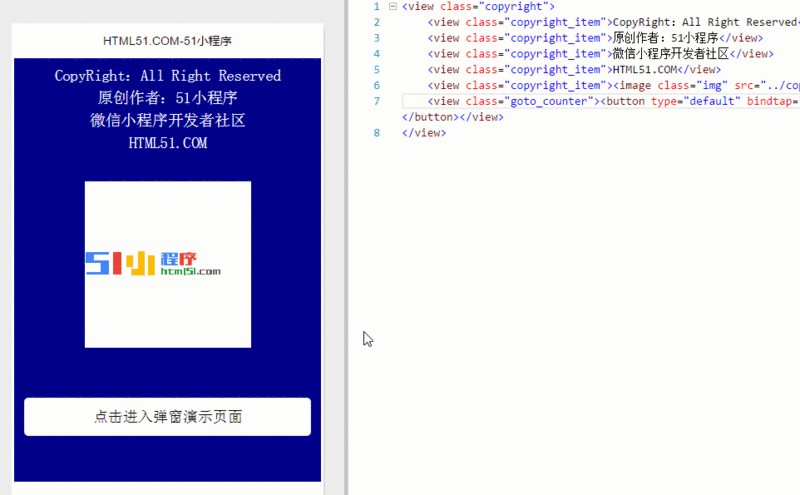This screenshot has width=800, height=495.
Task: Click line number 2 in editor
Action: coord(377,22)
